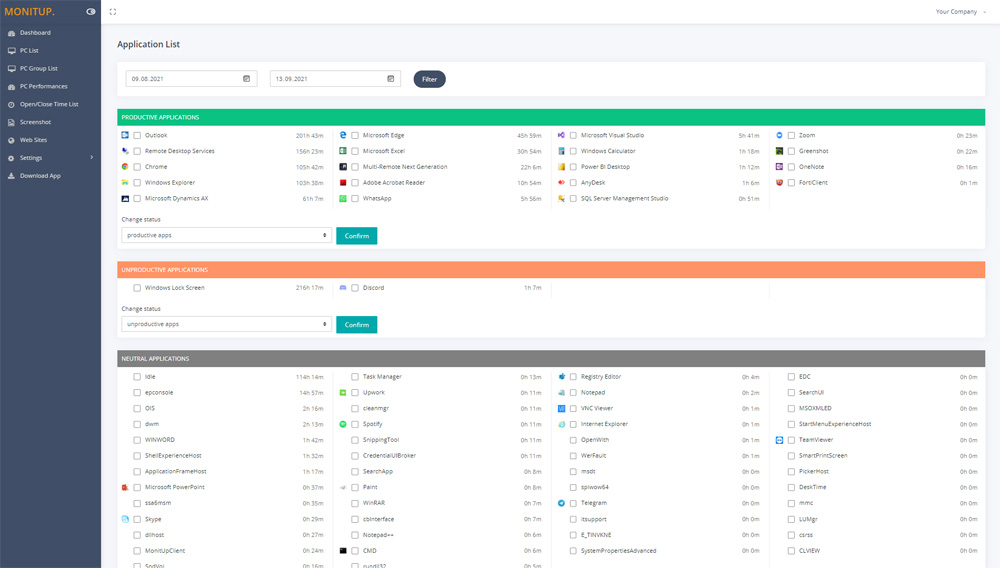Open the unproductive apps status dropdown
The height and width of the screenshot is (568, 1000).
(226, 324)
